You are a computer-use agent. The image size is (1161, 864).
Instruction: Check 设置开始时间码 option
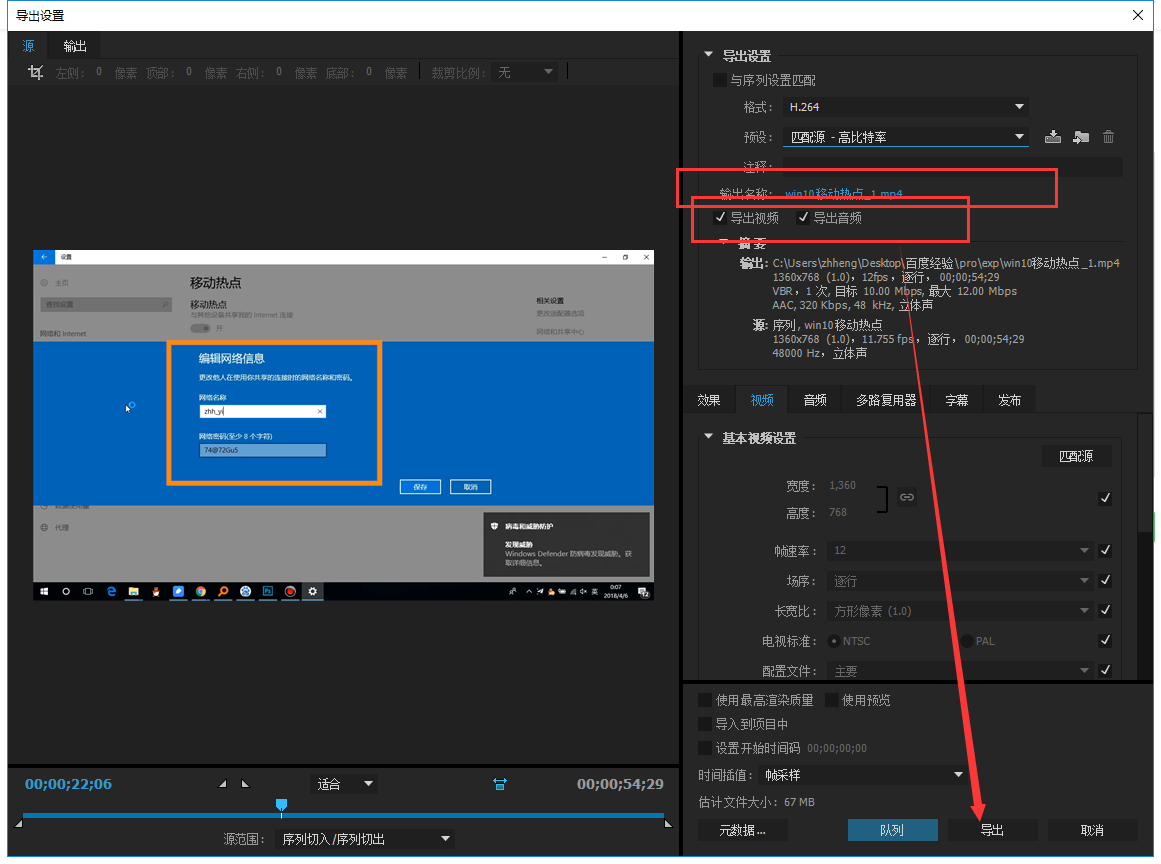coord(705,748)
